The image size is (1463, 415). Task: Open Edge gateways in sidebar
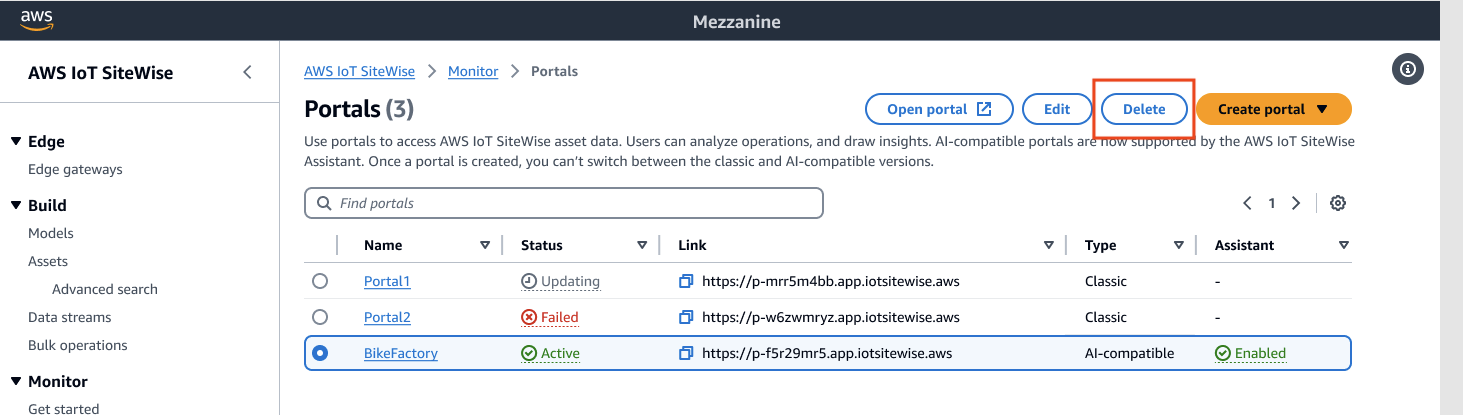tap(75, 169)
